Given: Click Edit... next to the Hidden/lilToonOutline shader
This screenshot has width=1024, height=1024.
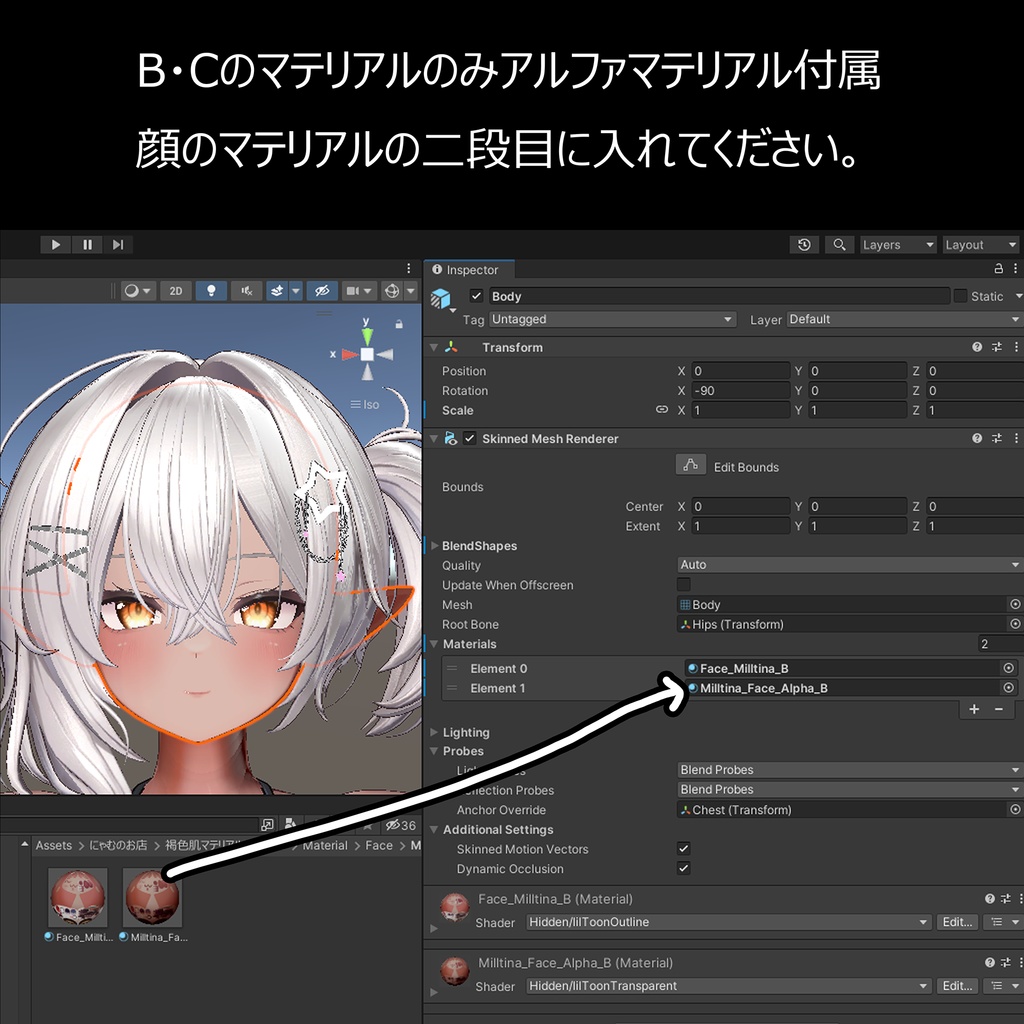Looking at the screenshot, I should click(956, 922).
